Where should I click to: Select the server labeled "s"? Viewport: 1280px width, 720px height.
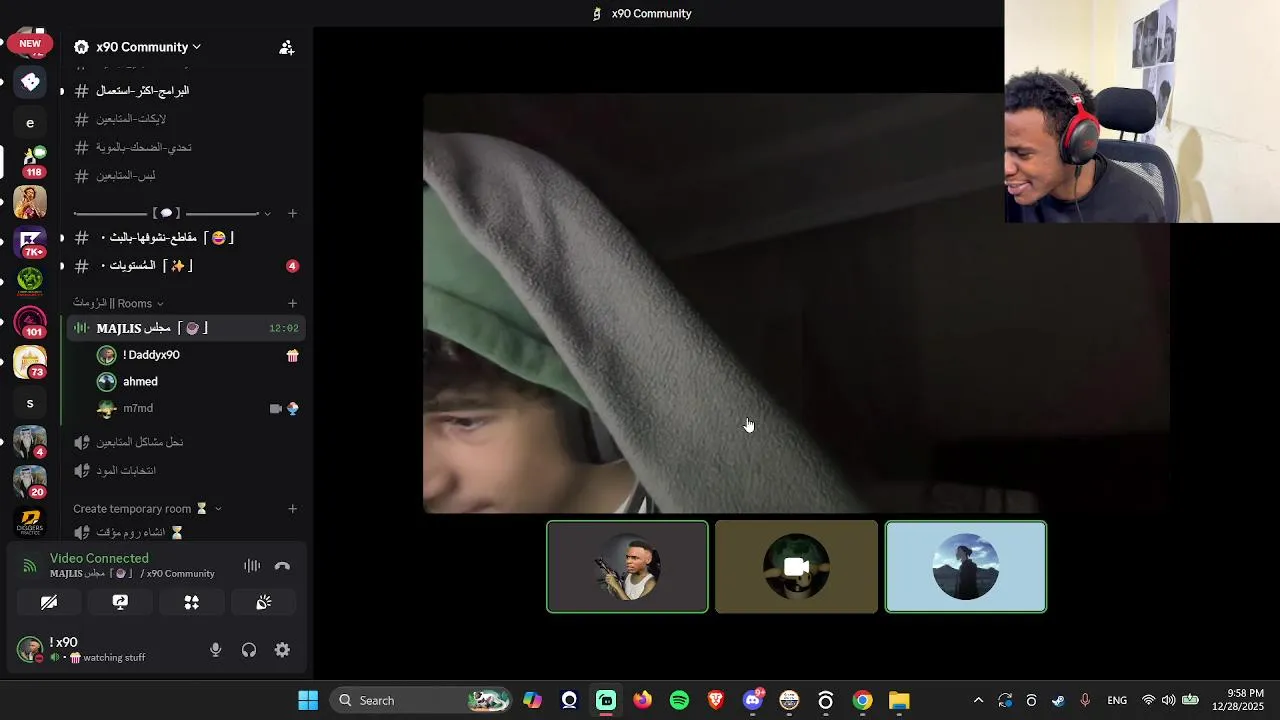pos(30,403)
